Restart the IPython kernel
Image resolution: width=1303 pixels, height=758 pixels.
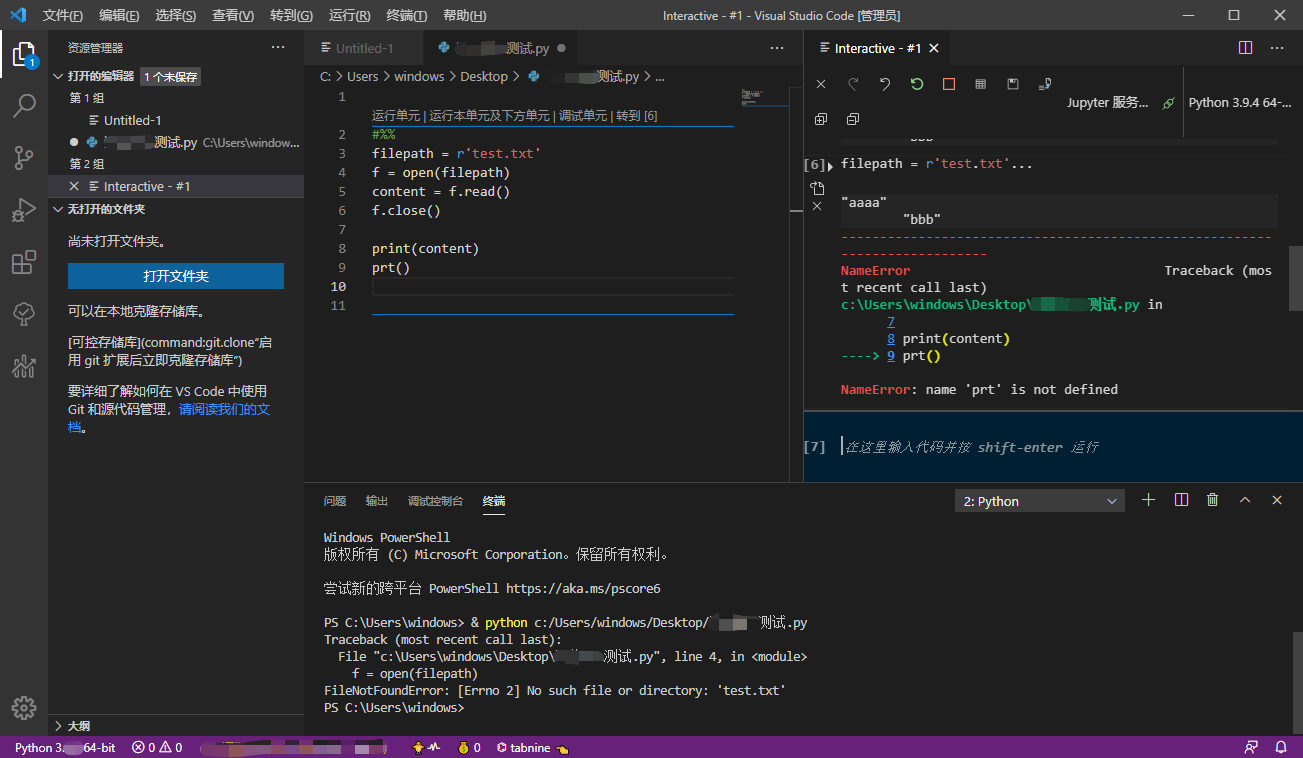917,84
